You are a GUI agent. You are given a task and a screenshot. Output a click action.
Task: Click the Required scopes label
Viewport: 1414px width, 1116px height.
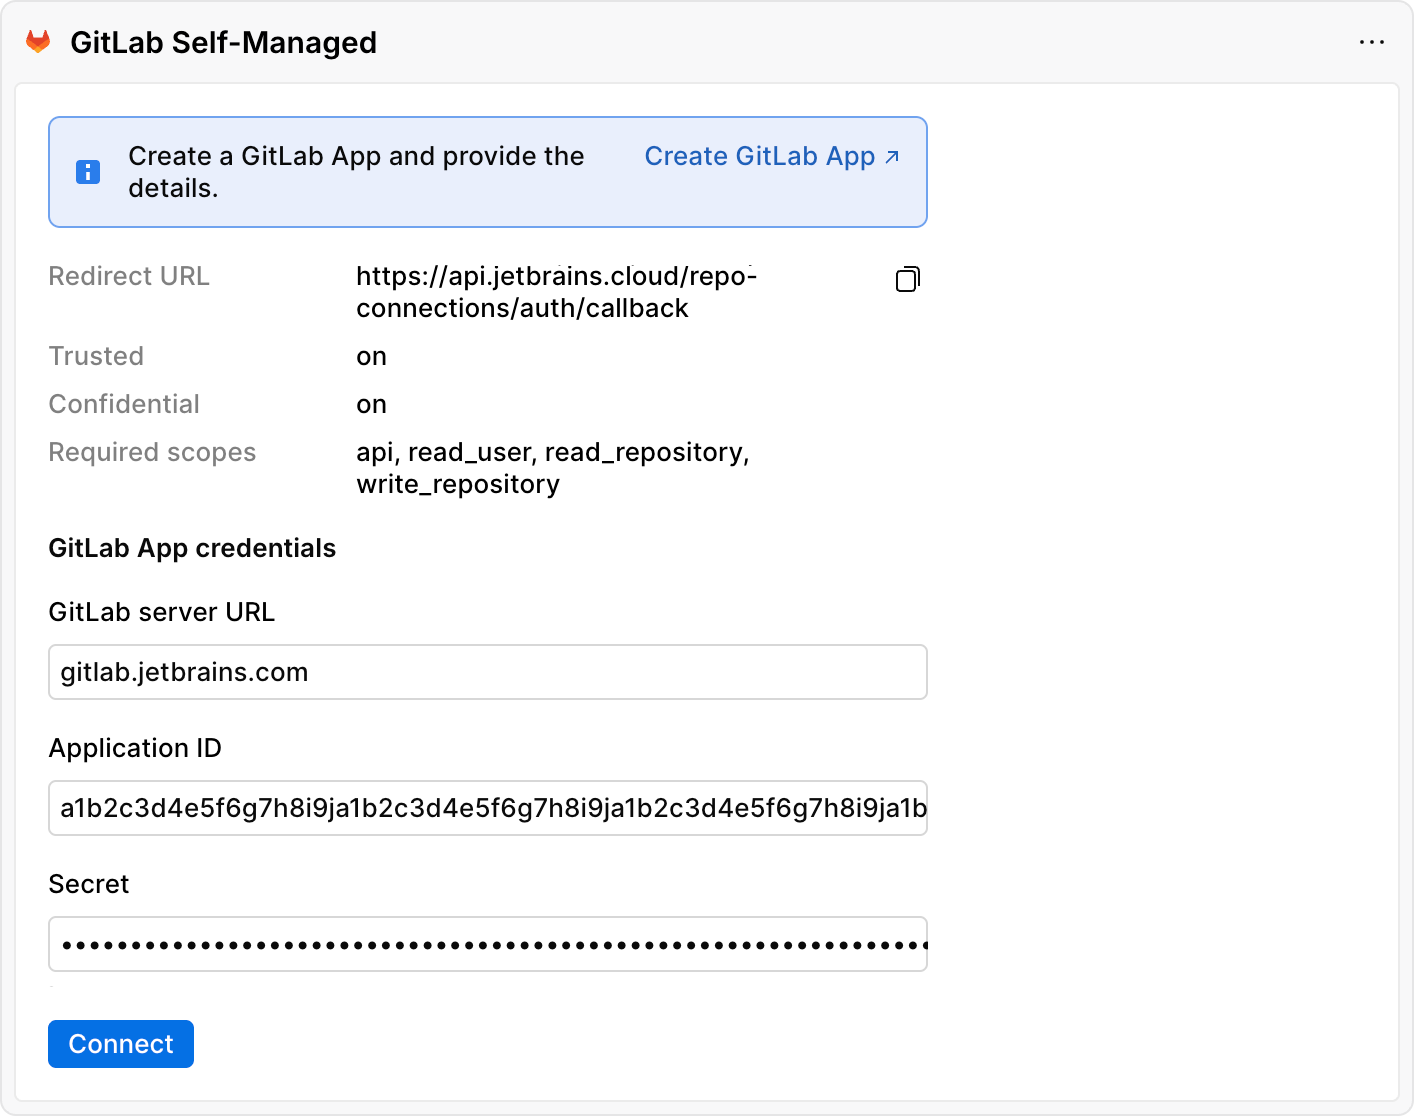(152, 452)
